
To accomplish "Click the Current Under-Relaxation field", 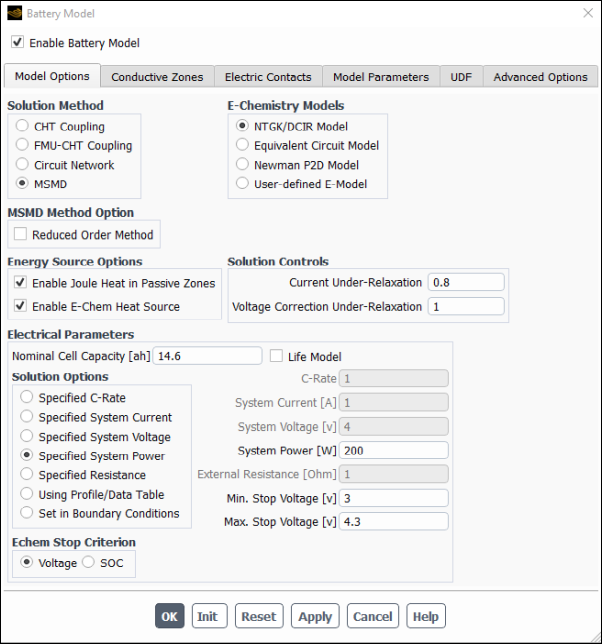I will 466,283.
